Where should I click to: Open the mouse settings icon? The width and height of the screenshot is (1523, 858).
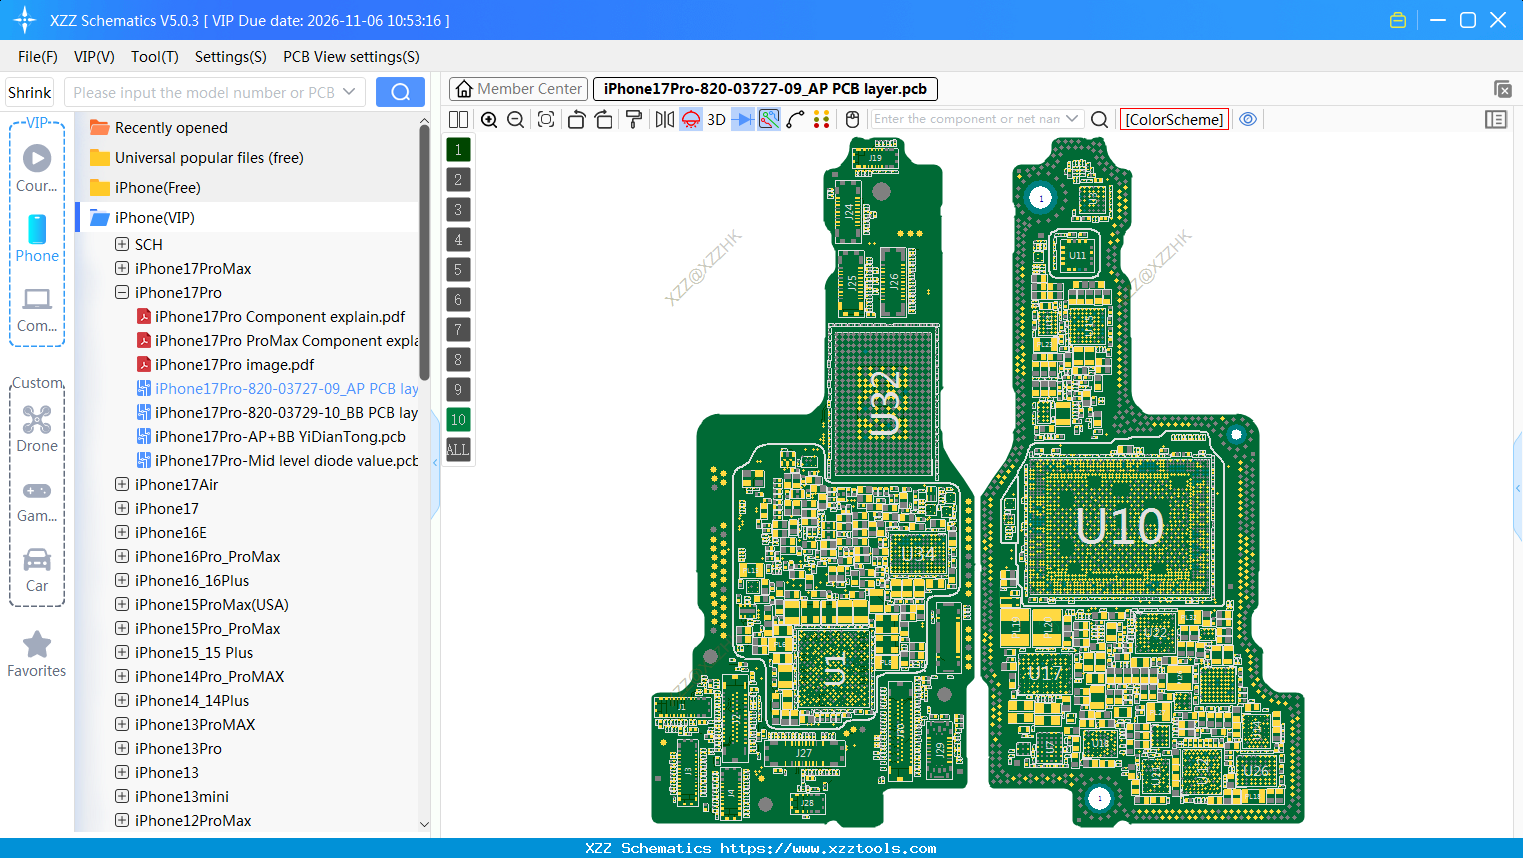[x=852, y=119]
